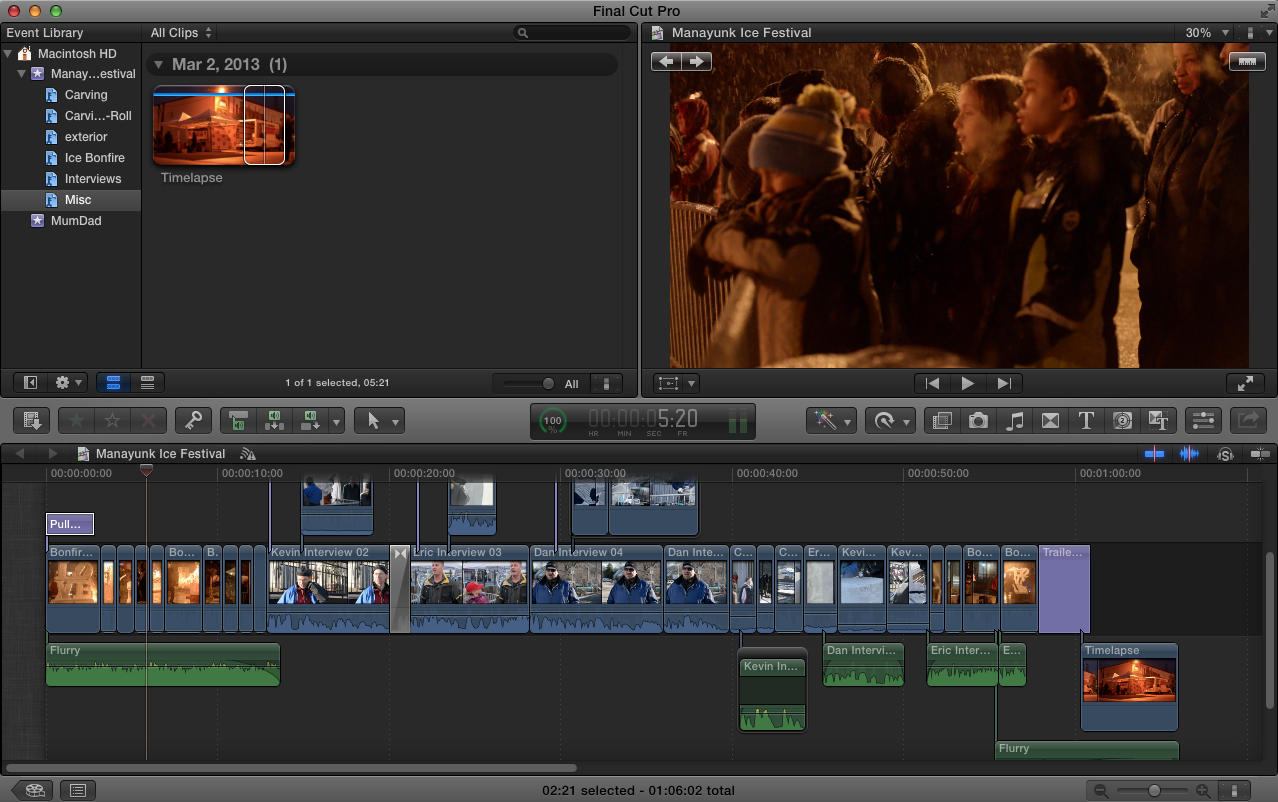Open the Keyword Editor key icon

(x=193, y=421)
